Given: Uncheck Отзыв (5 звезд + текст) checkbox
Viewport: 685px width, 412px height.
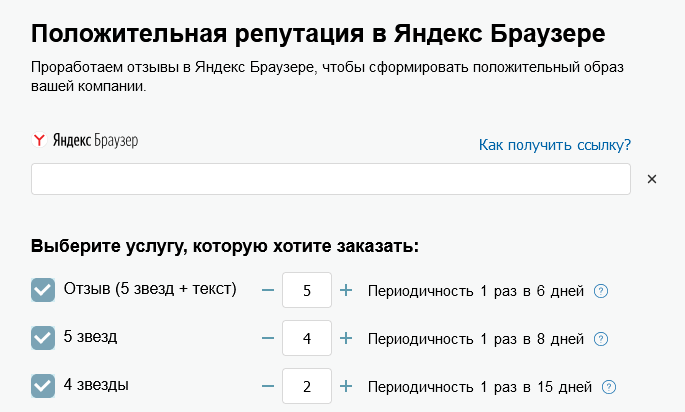Looking at the screenshot, I should point(43,290).
